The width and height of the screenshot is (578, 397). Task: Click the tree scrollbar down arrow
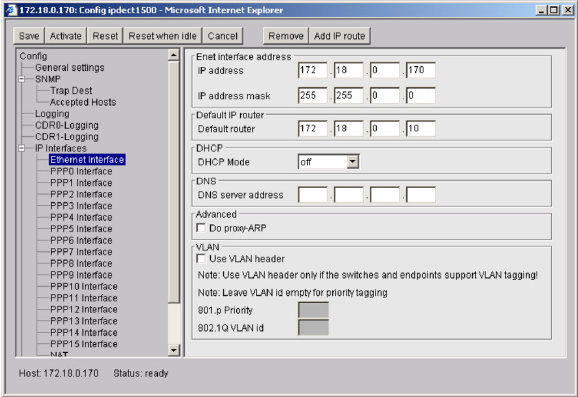[174, 350]
